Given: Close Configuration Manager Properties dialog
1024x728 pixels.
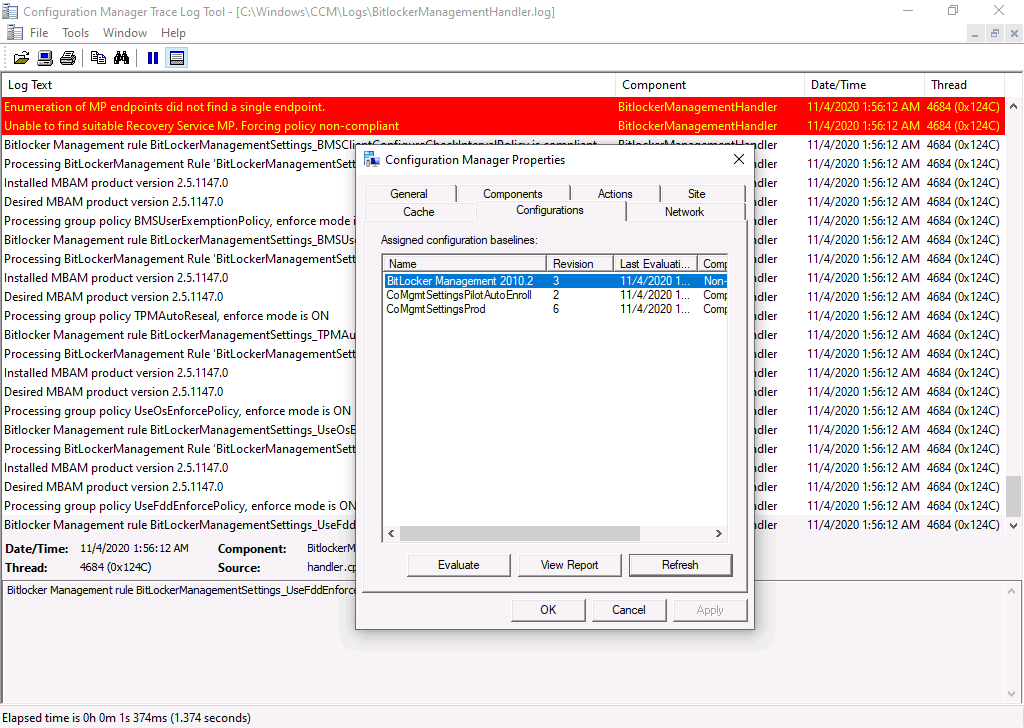Looking at the screenshot, I should 739,159.
